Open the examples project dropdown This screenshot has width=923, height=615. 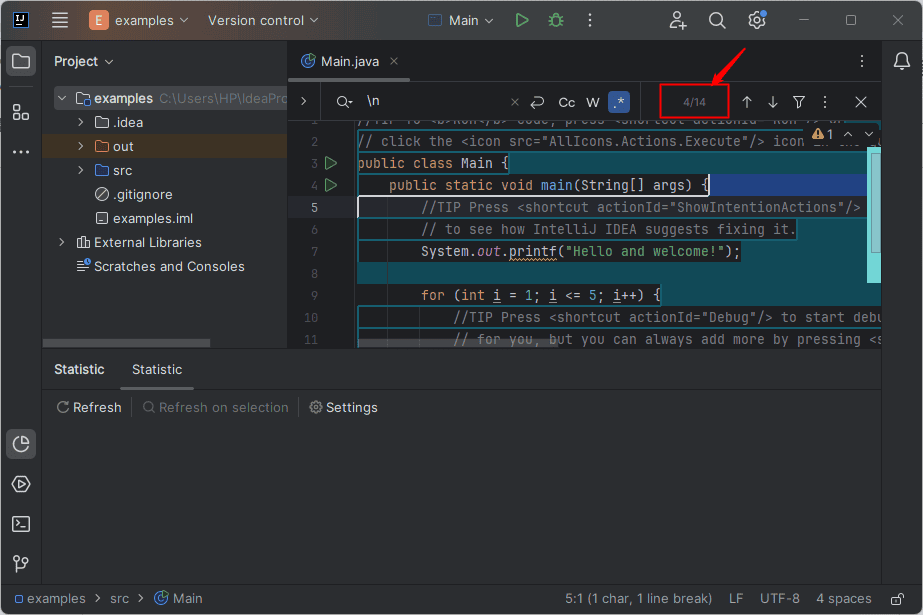coord(139,20)
